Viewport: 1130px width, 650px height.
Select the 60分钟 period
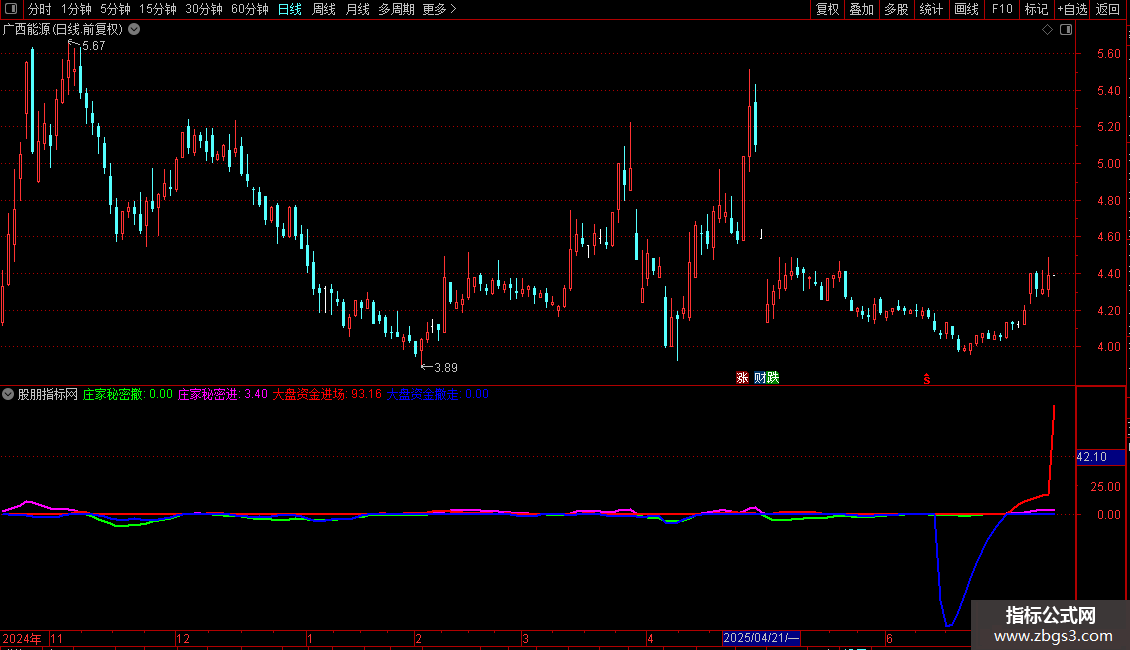tap(250, 9)
